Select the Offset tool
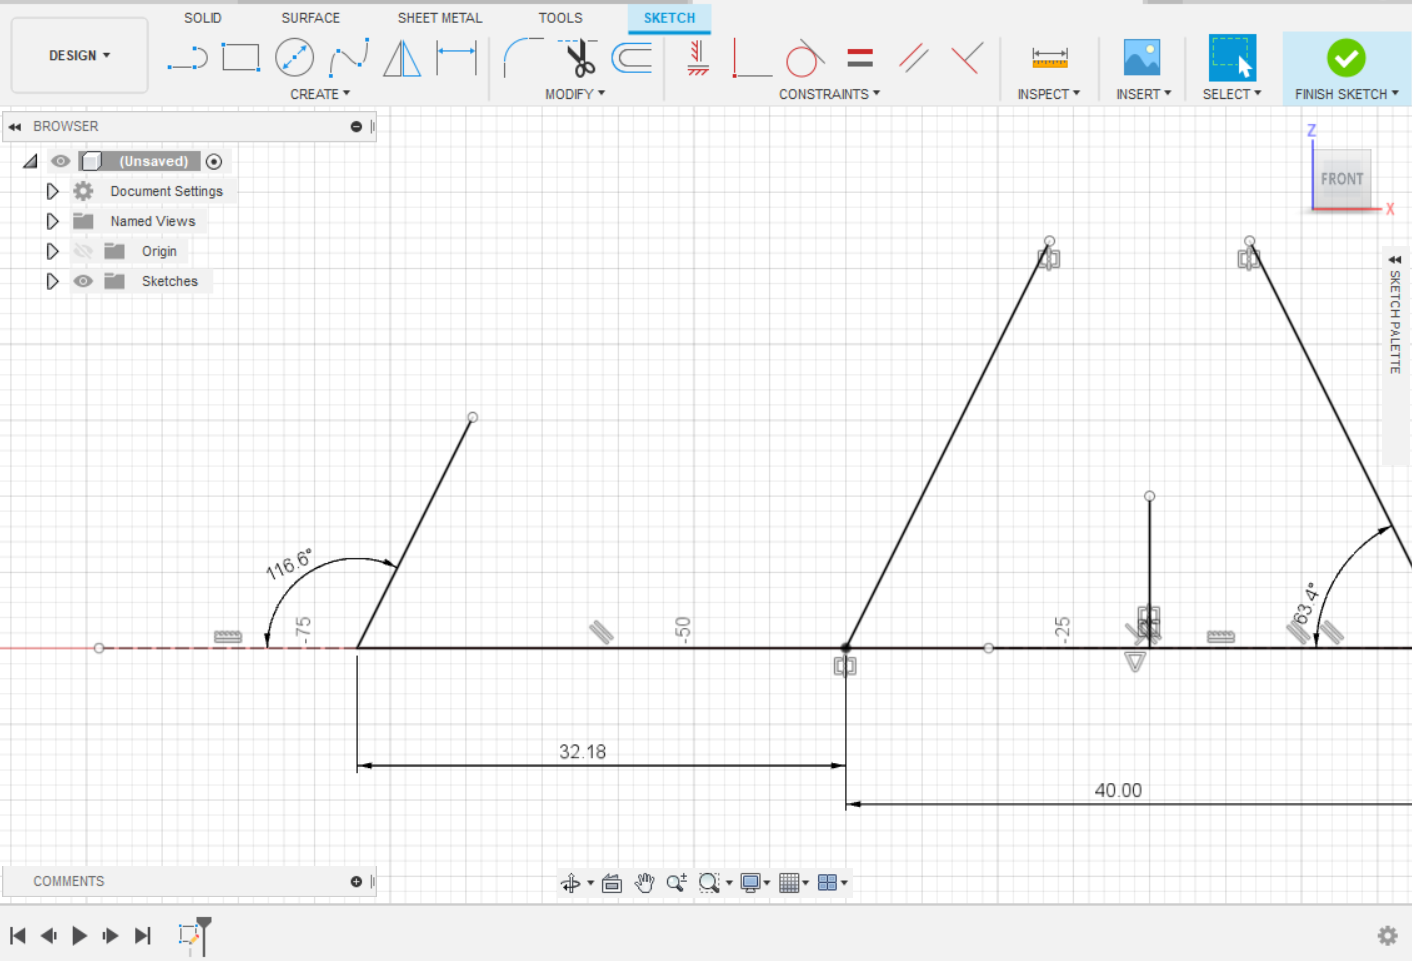1412x961 pixels. coord(632,57)
